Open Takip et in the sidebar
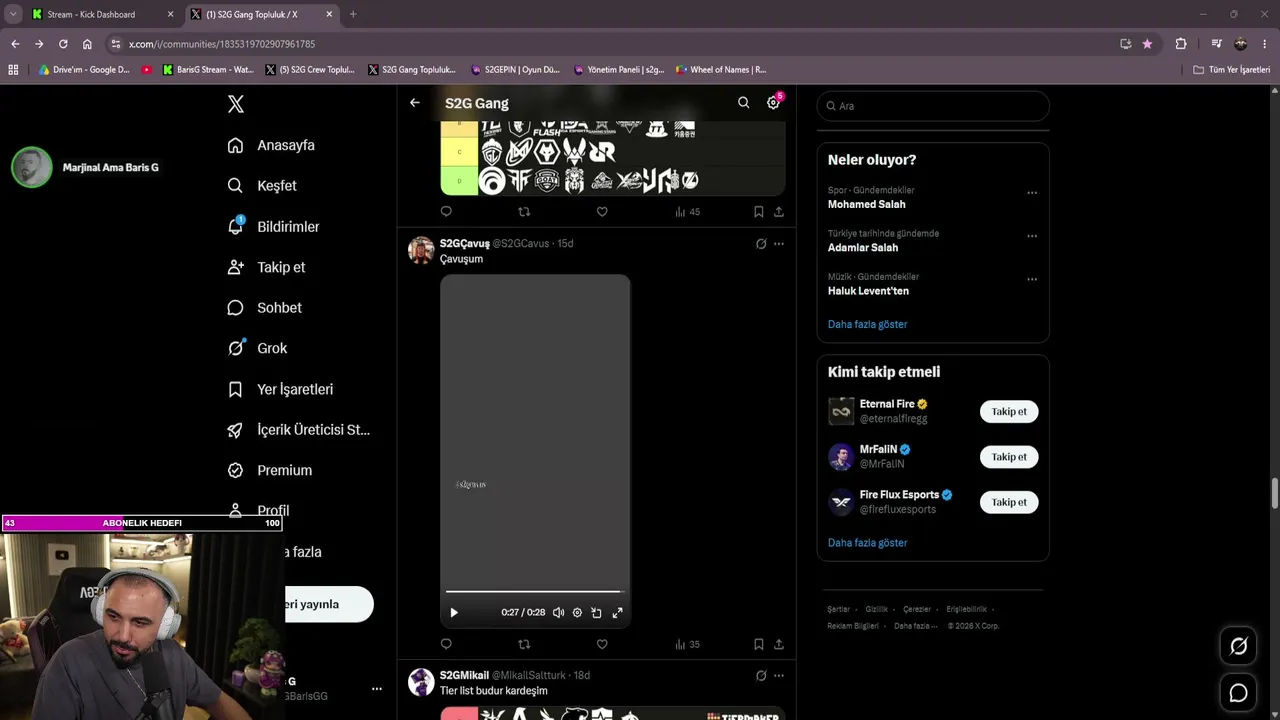Image resolution: width=1280 pixels, height=720 pixels. coord(266,267)
